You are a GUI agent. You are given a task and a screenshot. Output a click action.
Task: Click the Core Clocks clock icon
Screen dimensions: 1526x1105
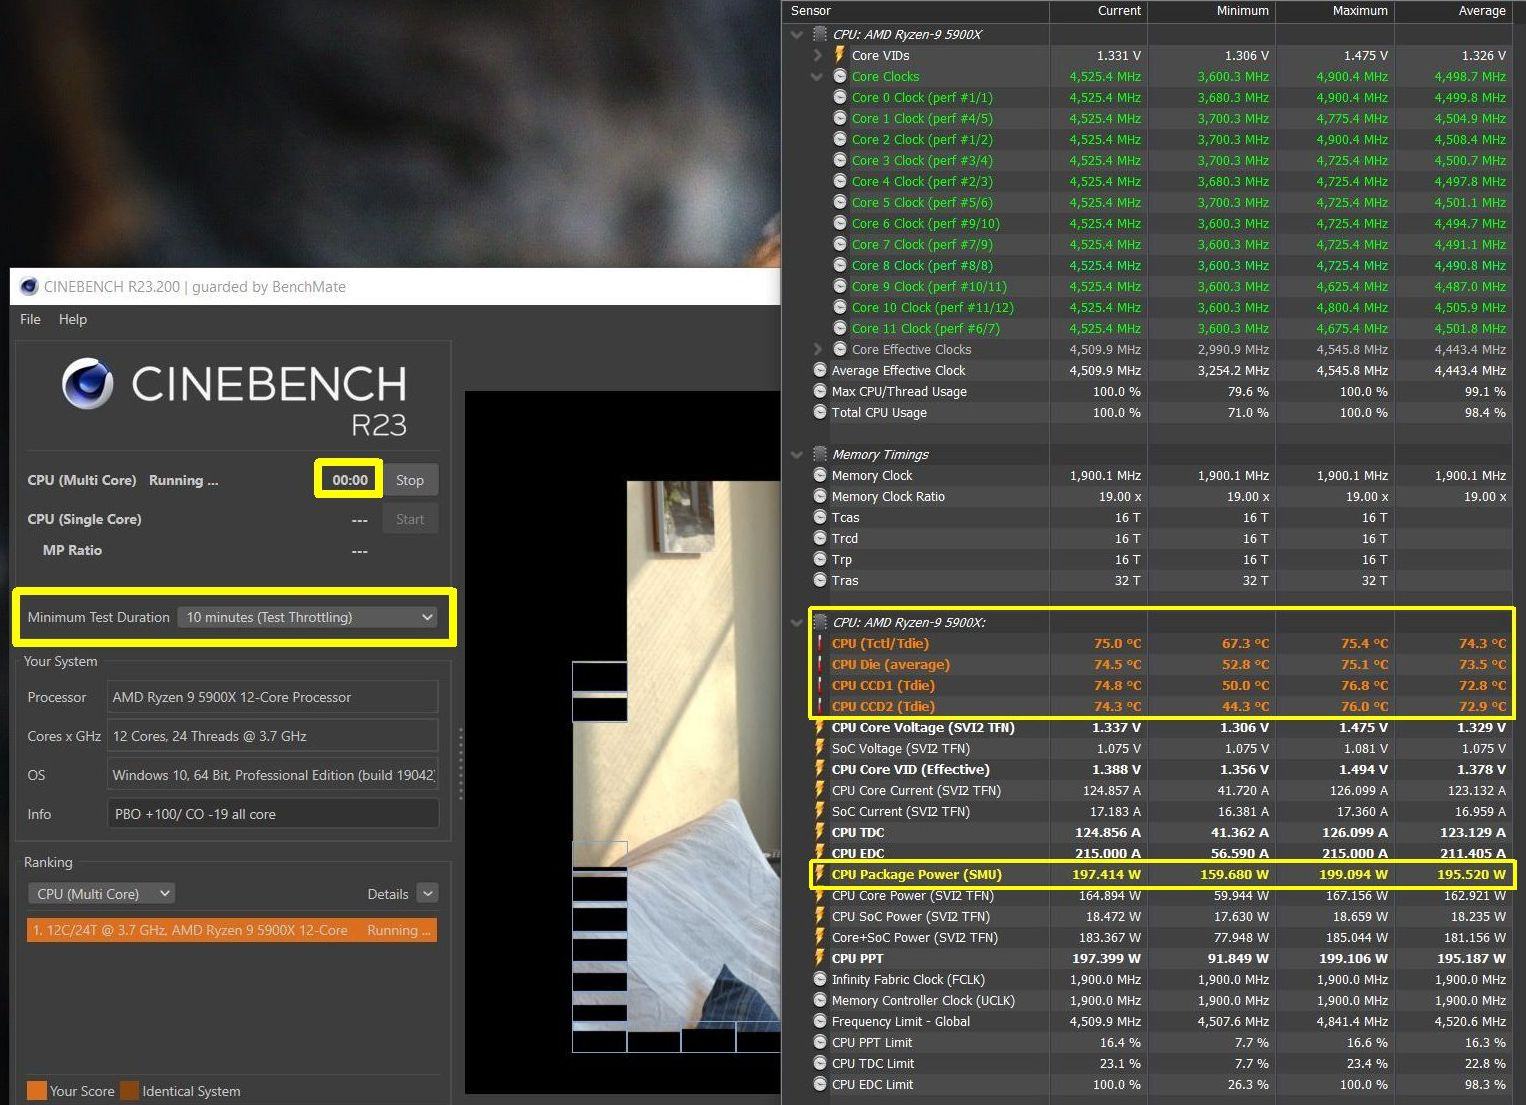tap(840, 76)
